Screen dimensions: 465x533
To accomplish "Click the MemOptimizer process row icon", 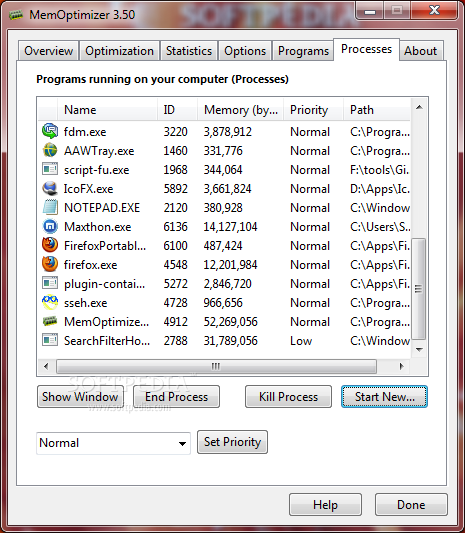I will [x=50, y=321].
